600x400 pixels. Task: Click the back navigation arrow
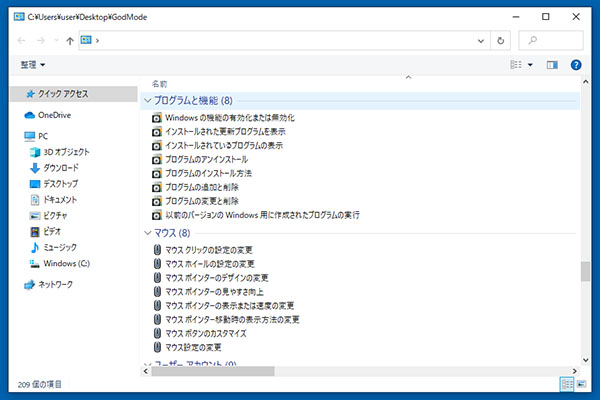[22, 41]
